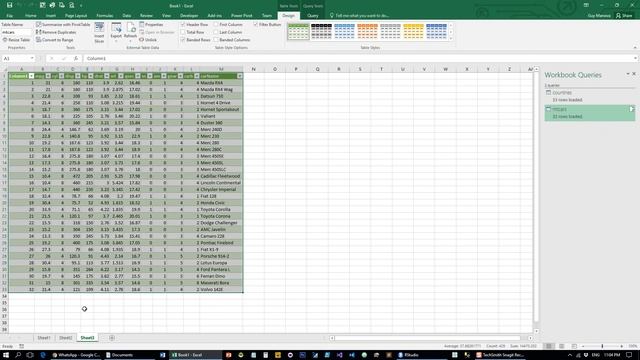Click the zoom slider handle
This screenshot has width=640, height=360.
pos(602,346)
